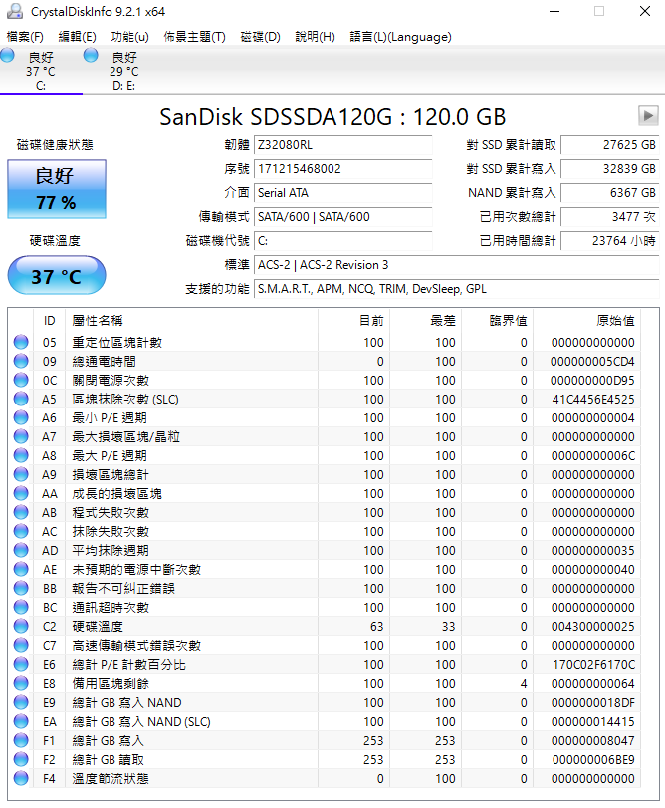Click status orb for attribute AC
Screen dimensions: 665x808
pos(21,531)
